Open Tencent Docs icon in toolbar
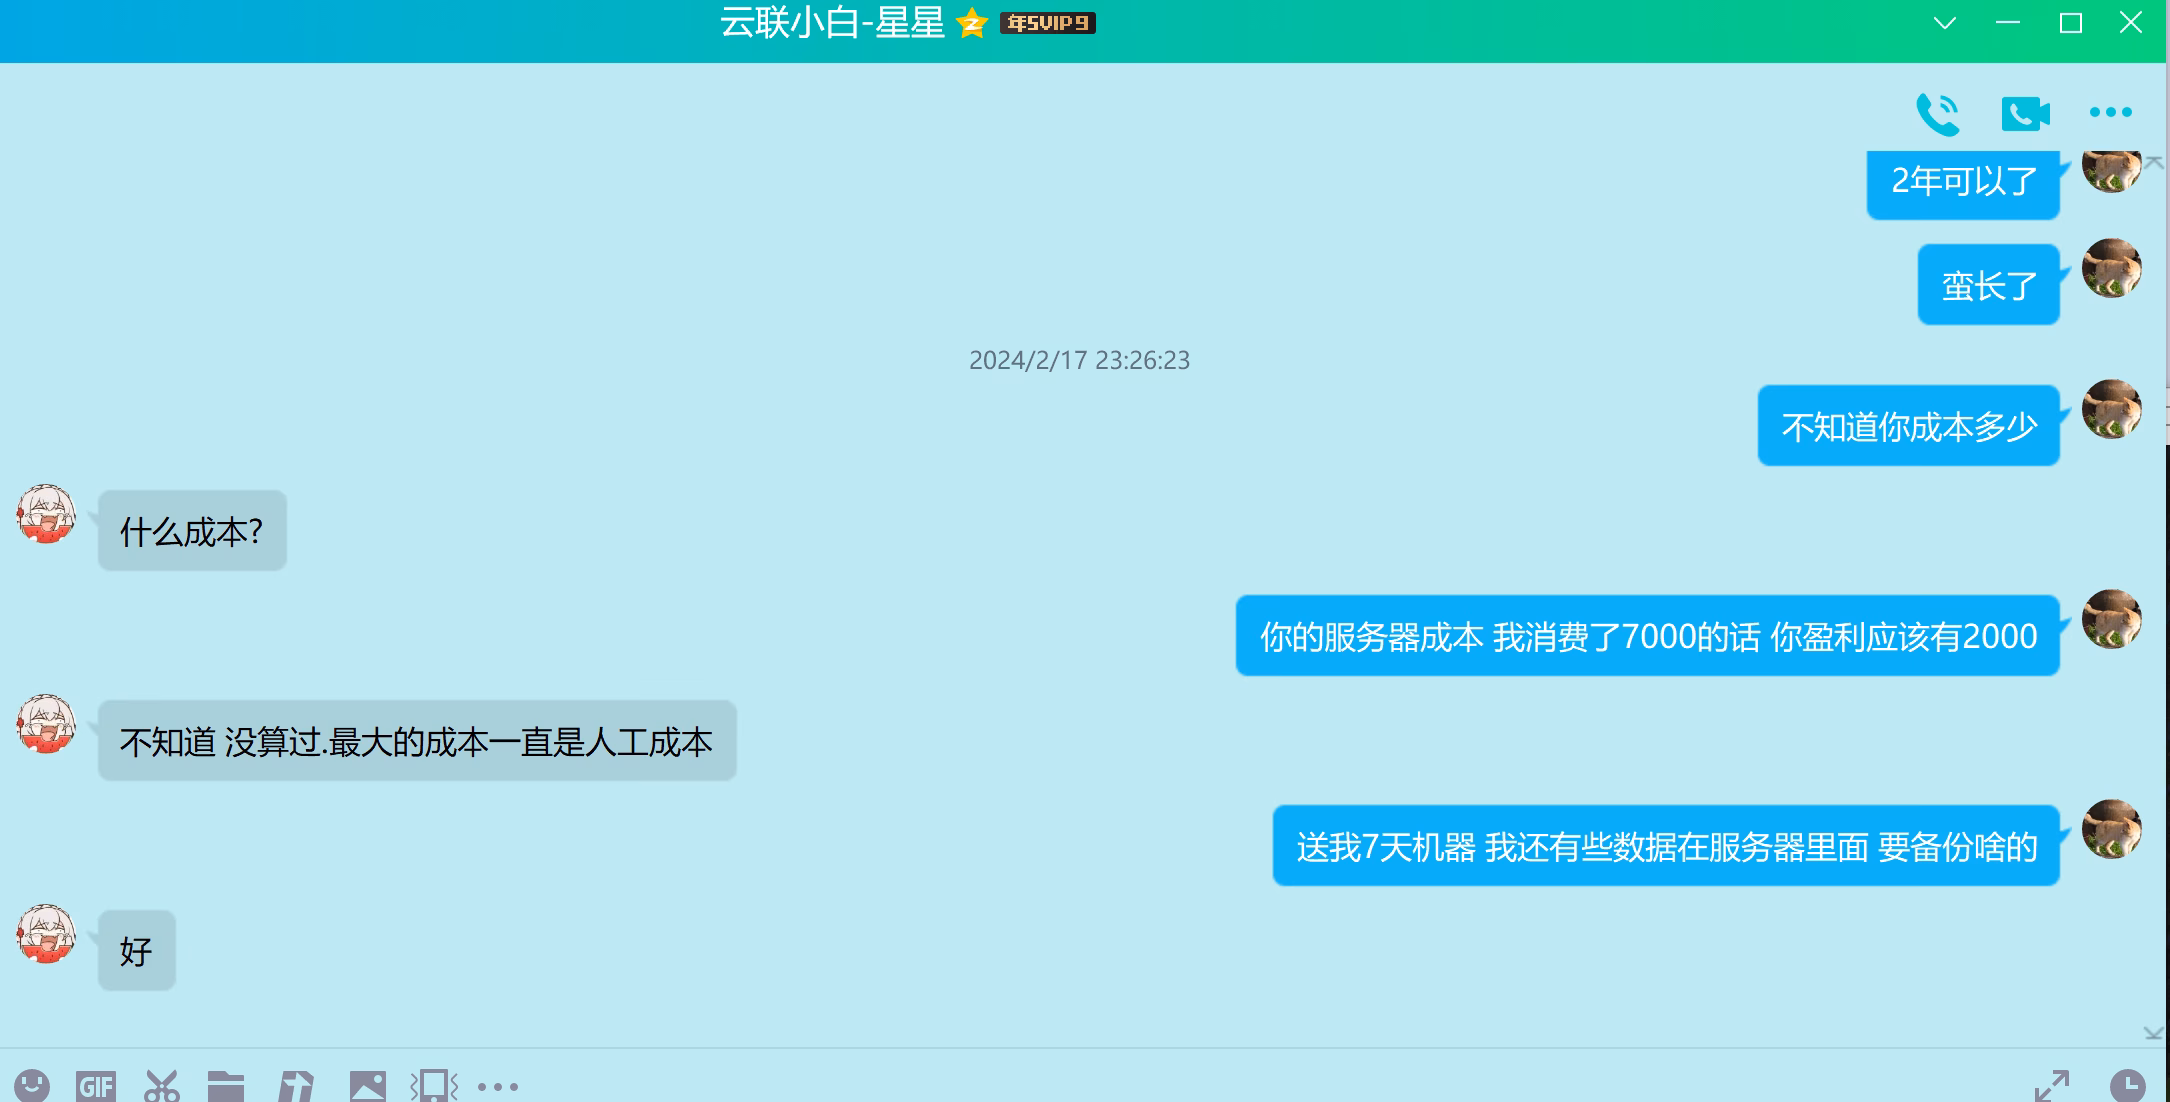The width and height of the screenshot is (2170, 1102). pos(296,1086)
